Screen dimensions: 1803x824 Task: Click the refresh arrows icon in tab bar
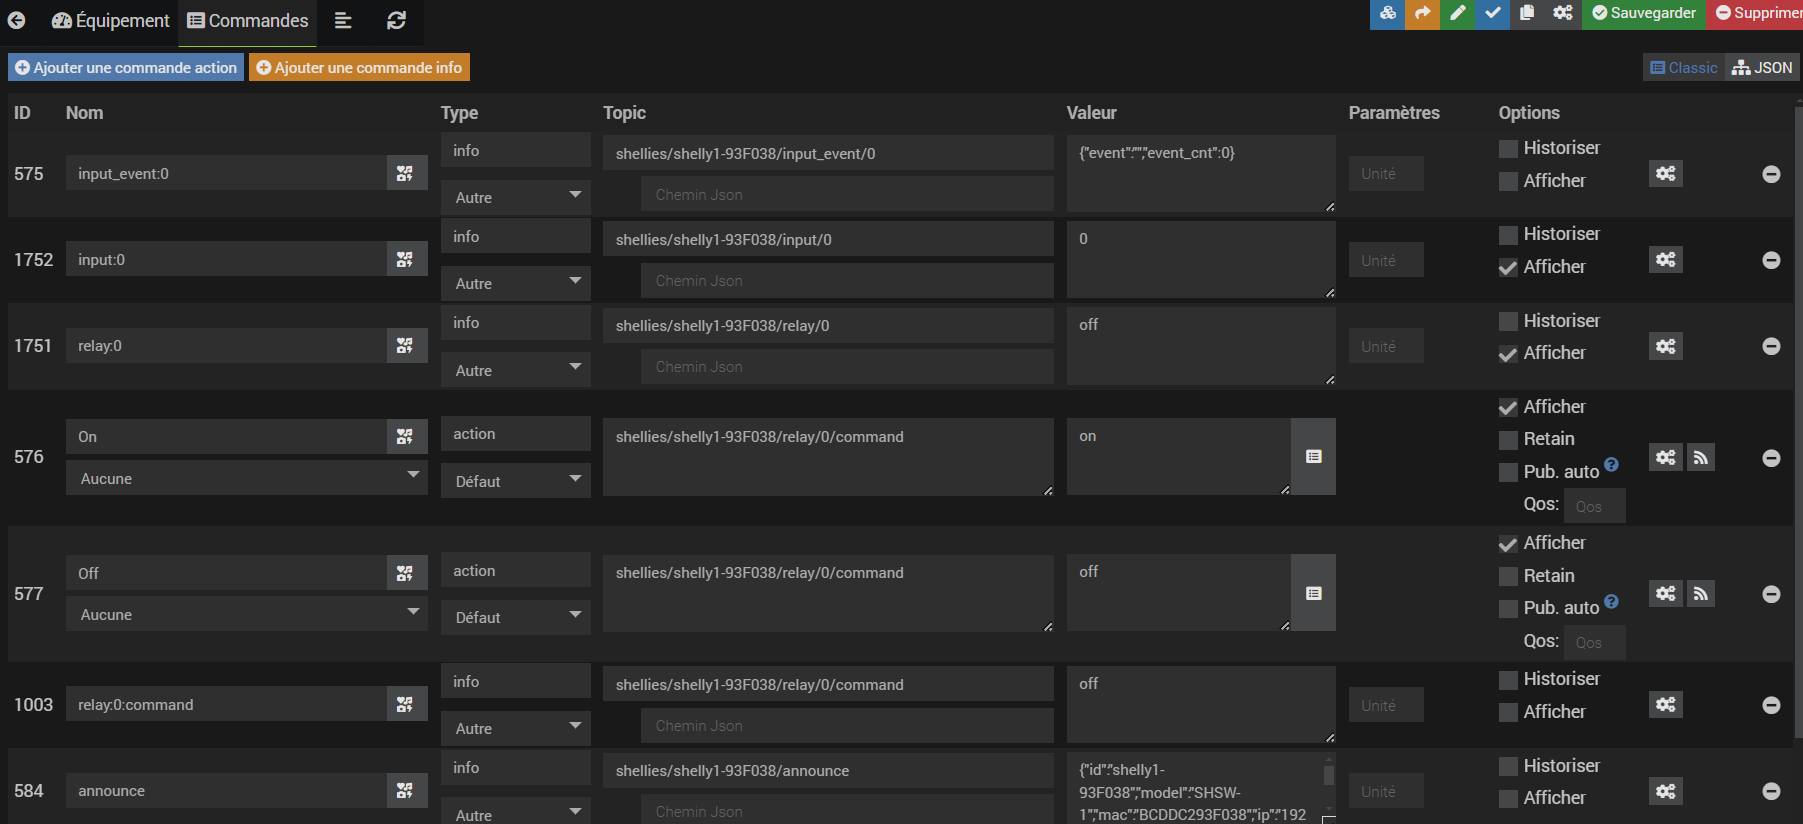[396, 20]
